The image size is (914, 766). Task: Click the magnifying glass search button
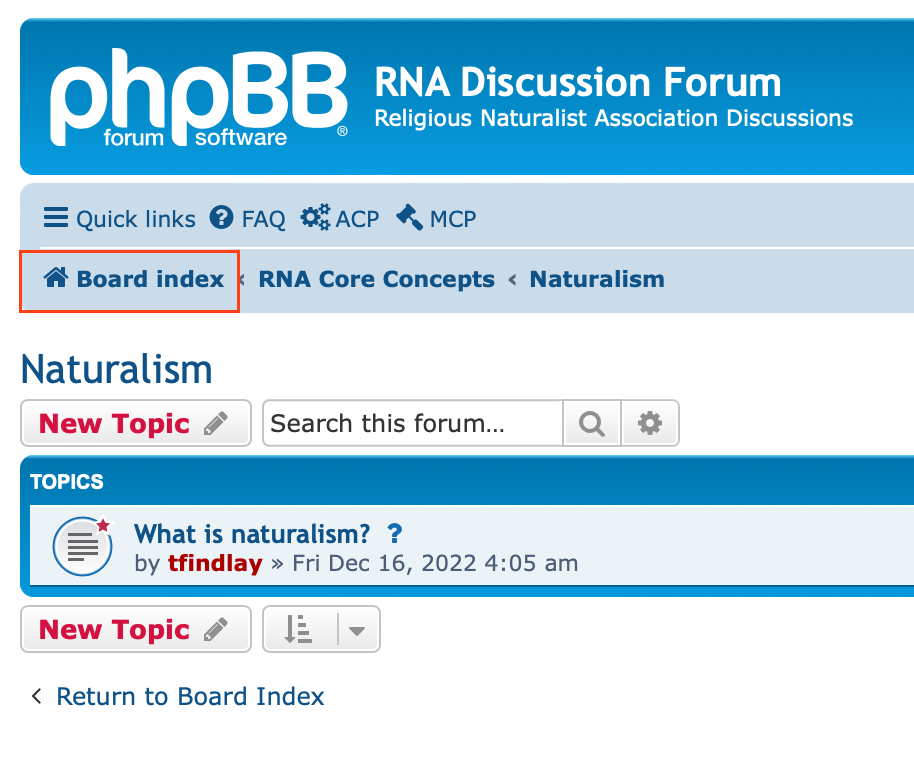tap(592, 424)
